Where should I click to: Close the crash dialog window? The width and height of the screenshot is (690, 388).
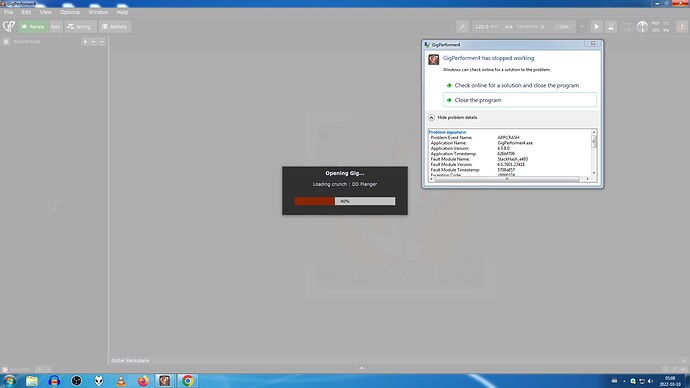click(593, 44)
